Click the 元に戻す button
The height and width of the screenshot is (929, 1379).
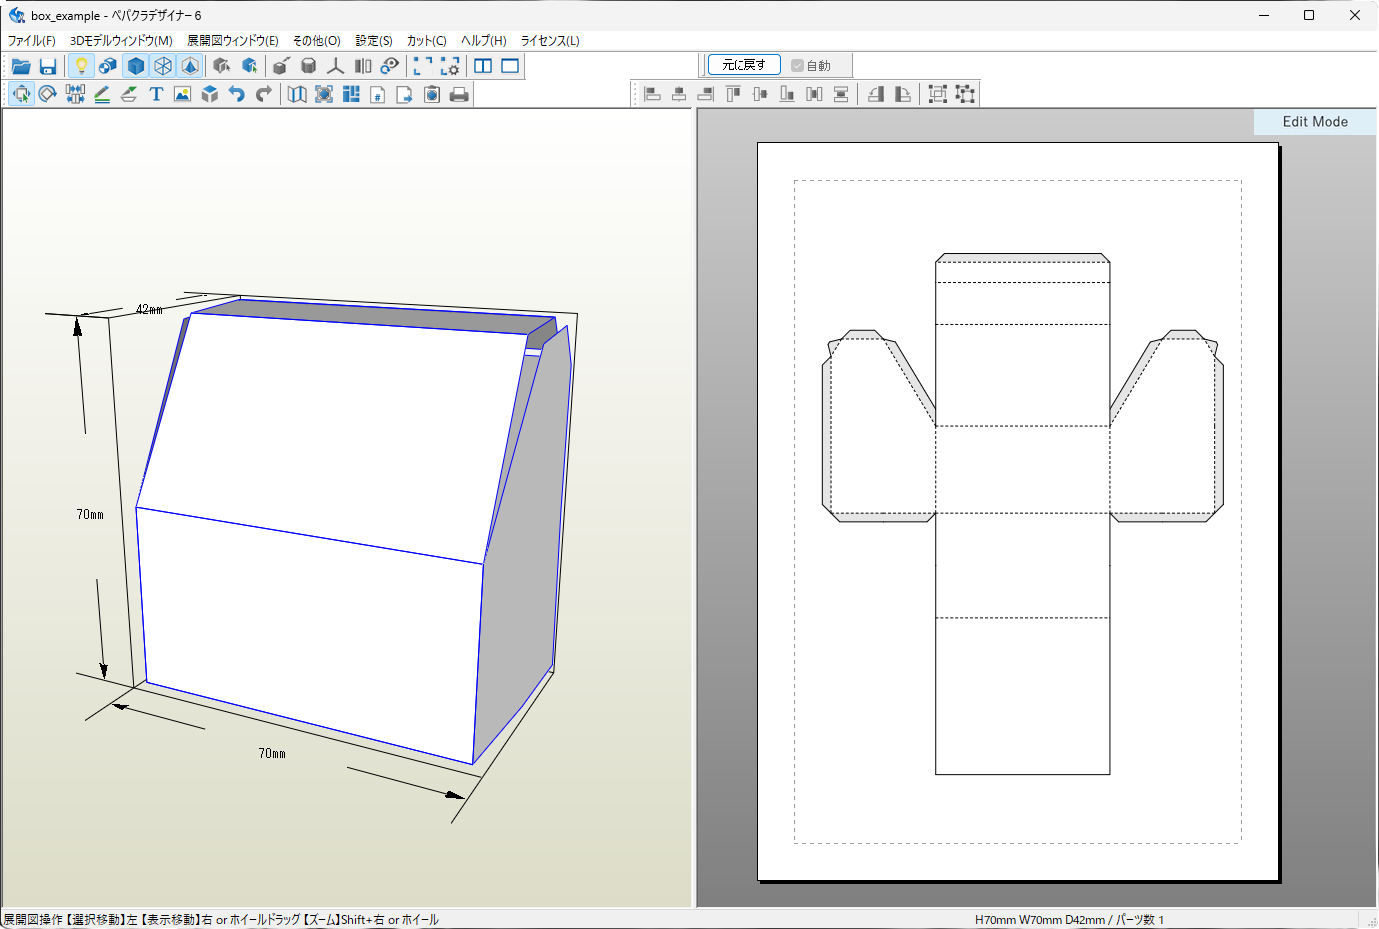click(744, 65)
